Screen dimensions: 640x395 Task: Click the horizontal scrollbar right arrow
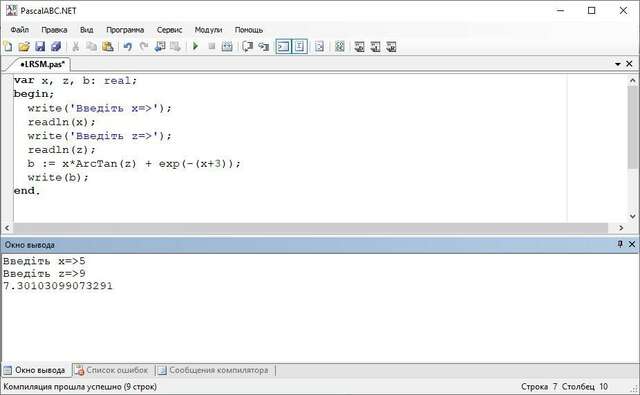(621, 228)
